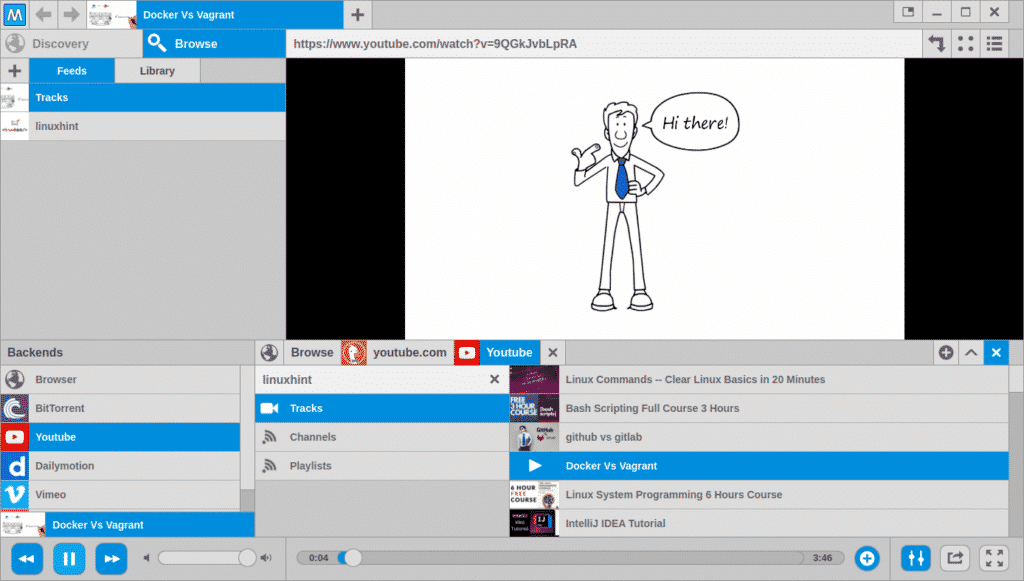1024x581 pixels.
Task: Click the share/export icon in player bar
Action: pos(955,558)
